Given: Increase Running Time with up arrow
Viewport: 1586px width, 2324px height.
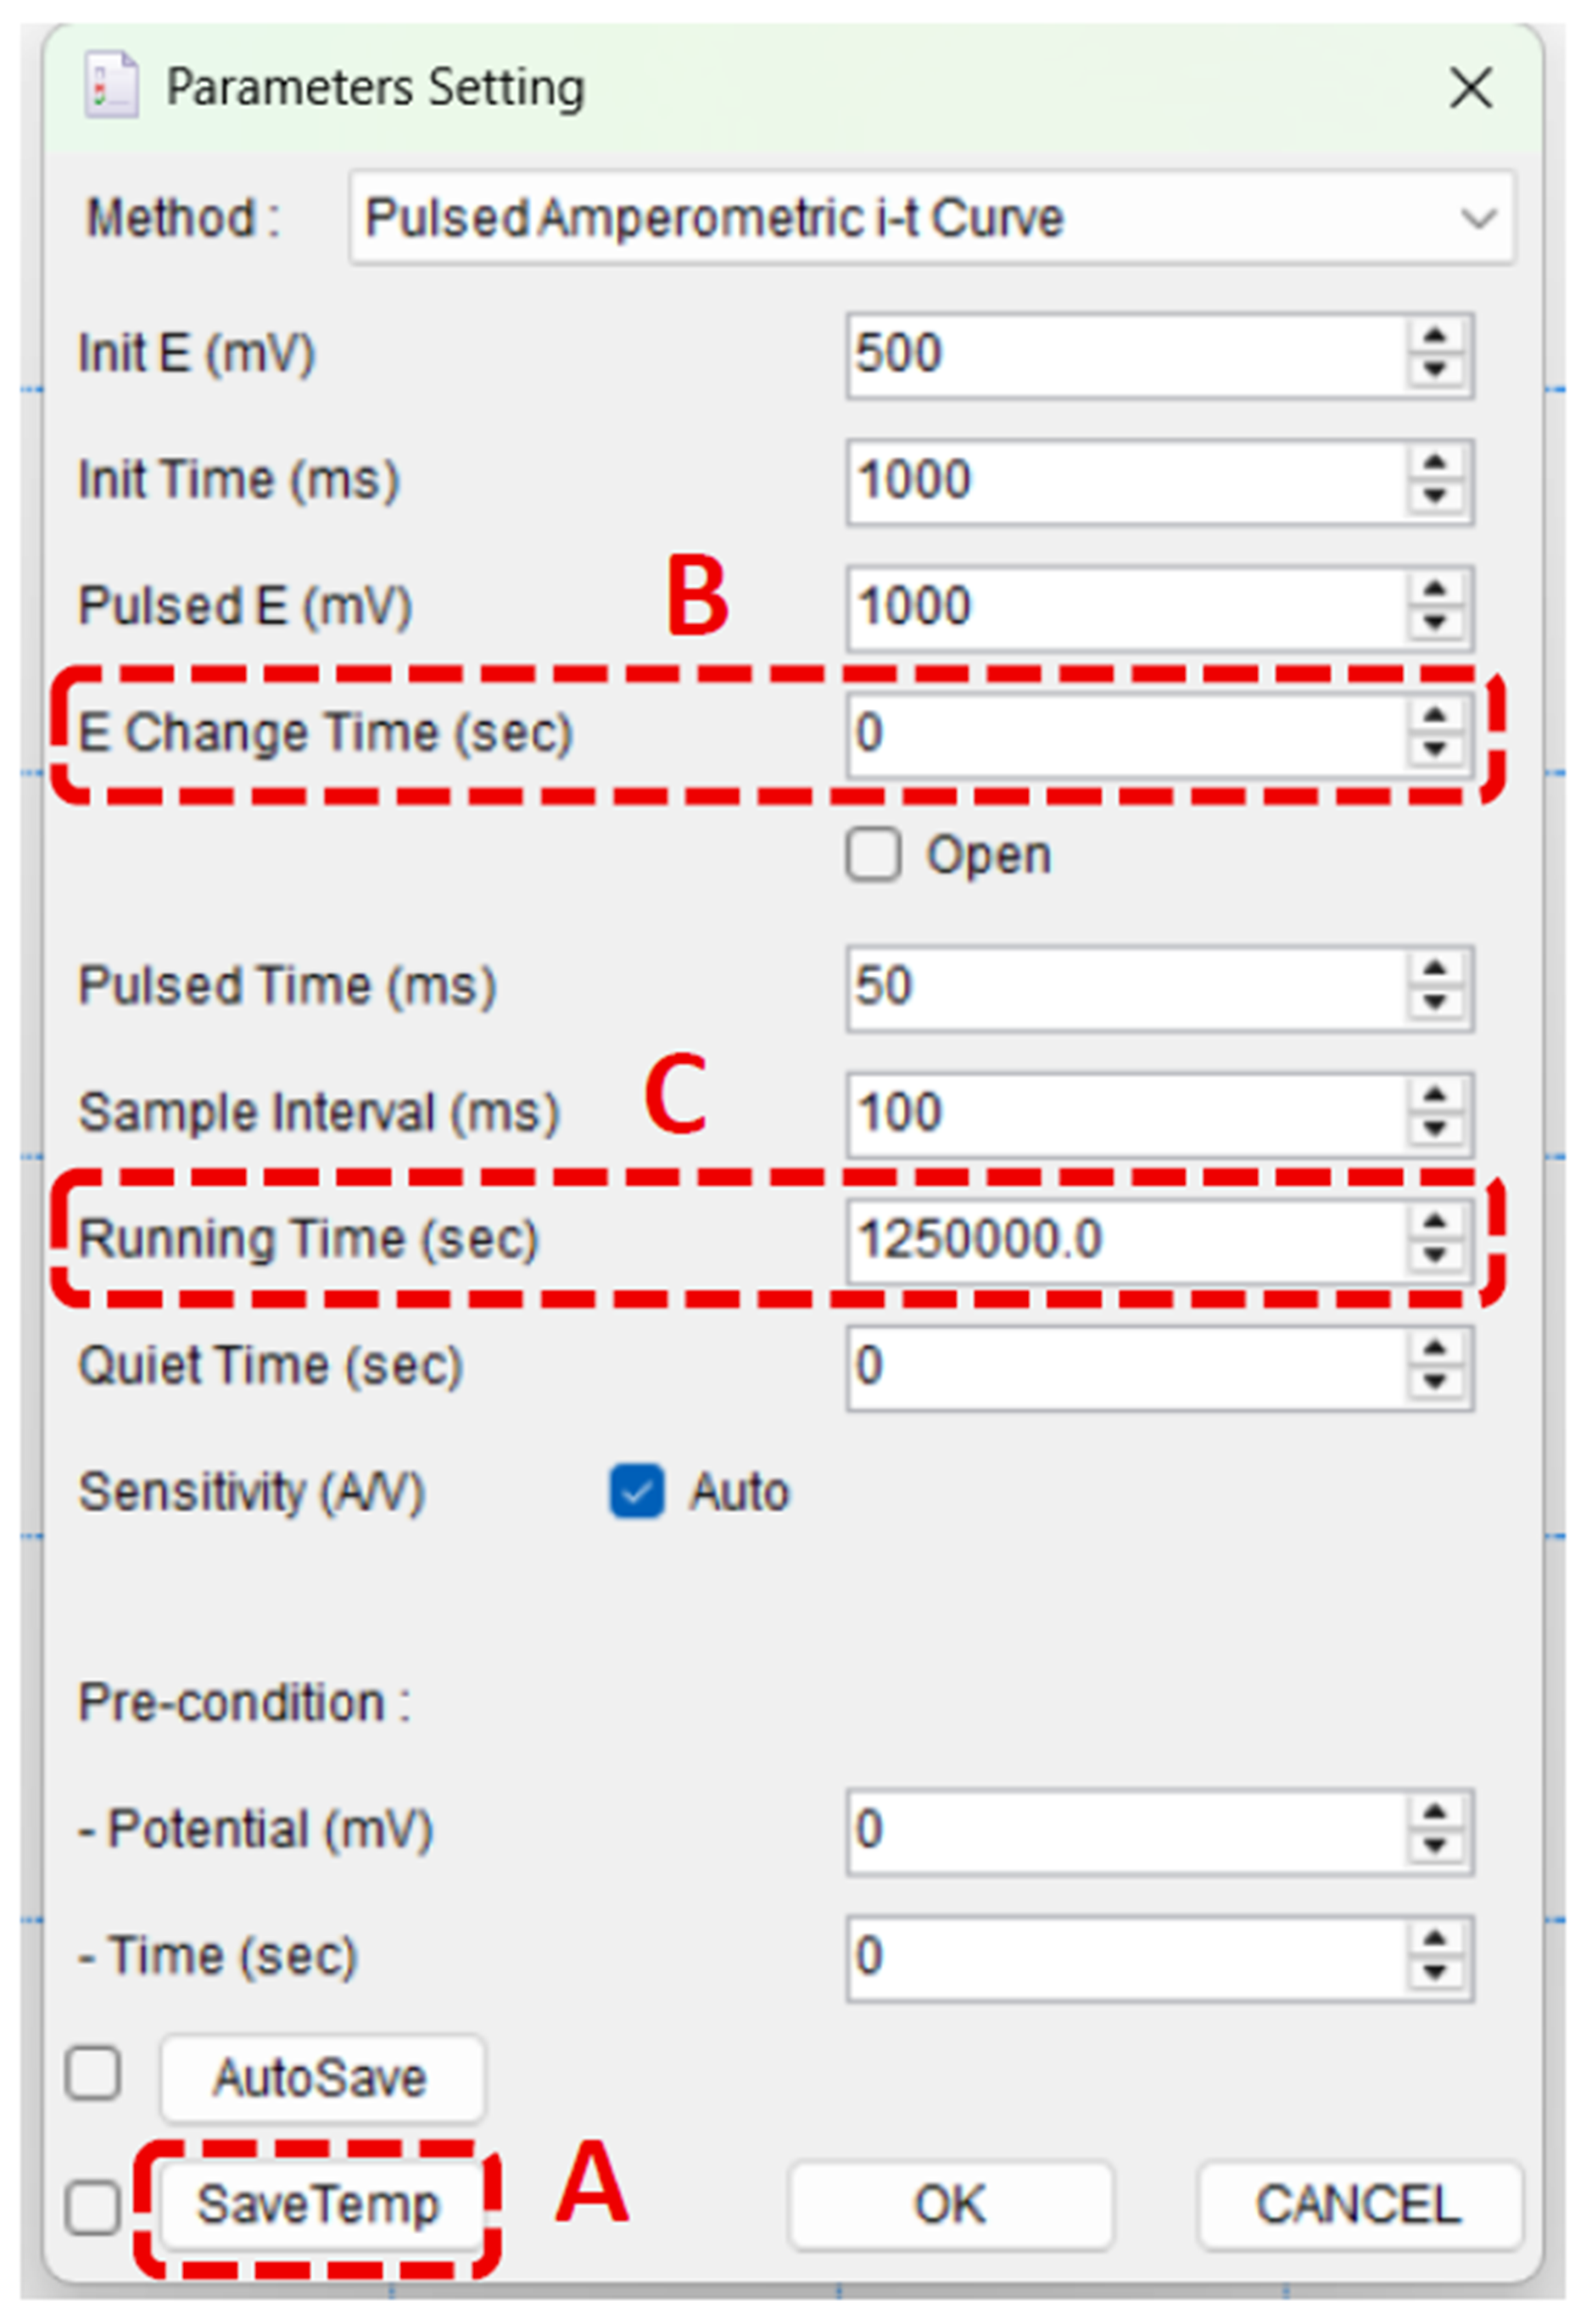Looking at the screenshot, I should [x=1436, y=1222].
